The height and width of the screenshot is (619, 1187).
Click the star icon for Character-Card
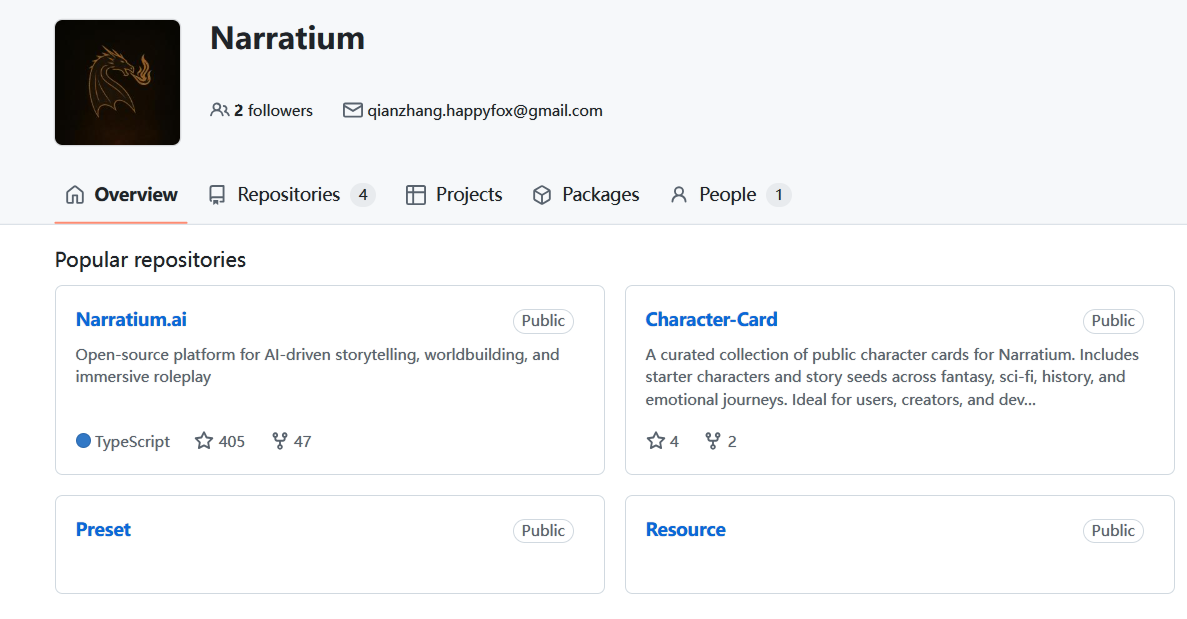pyautogui.click(x=656, y=440)
